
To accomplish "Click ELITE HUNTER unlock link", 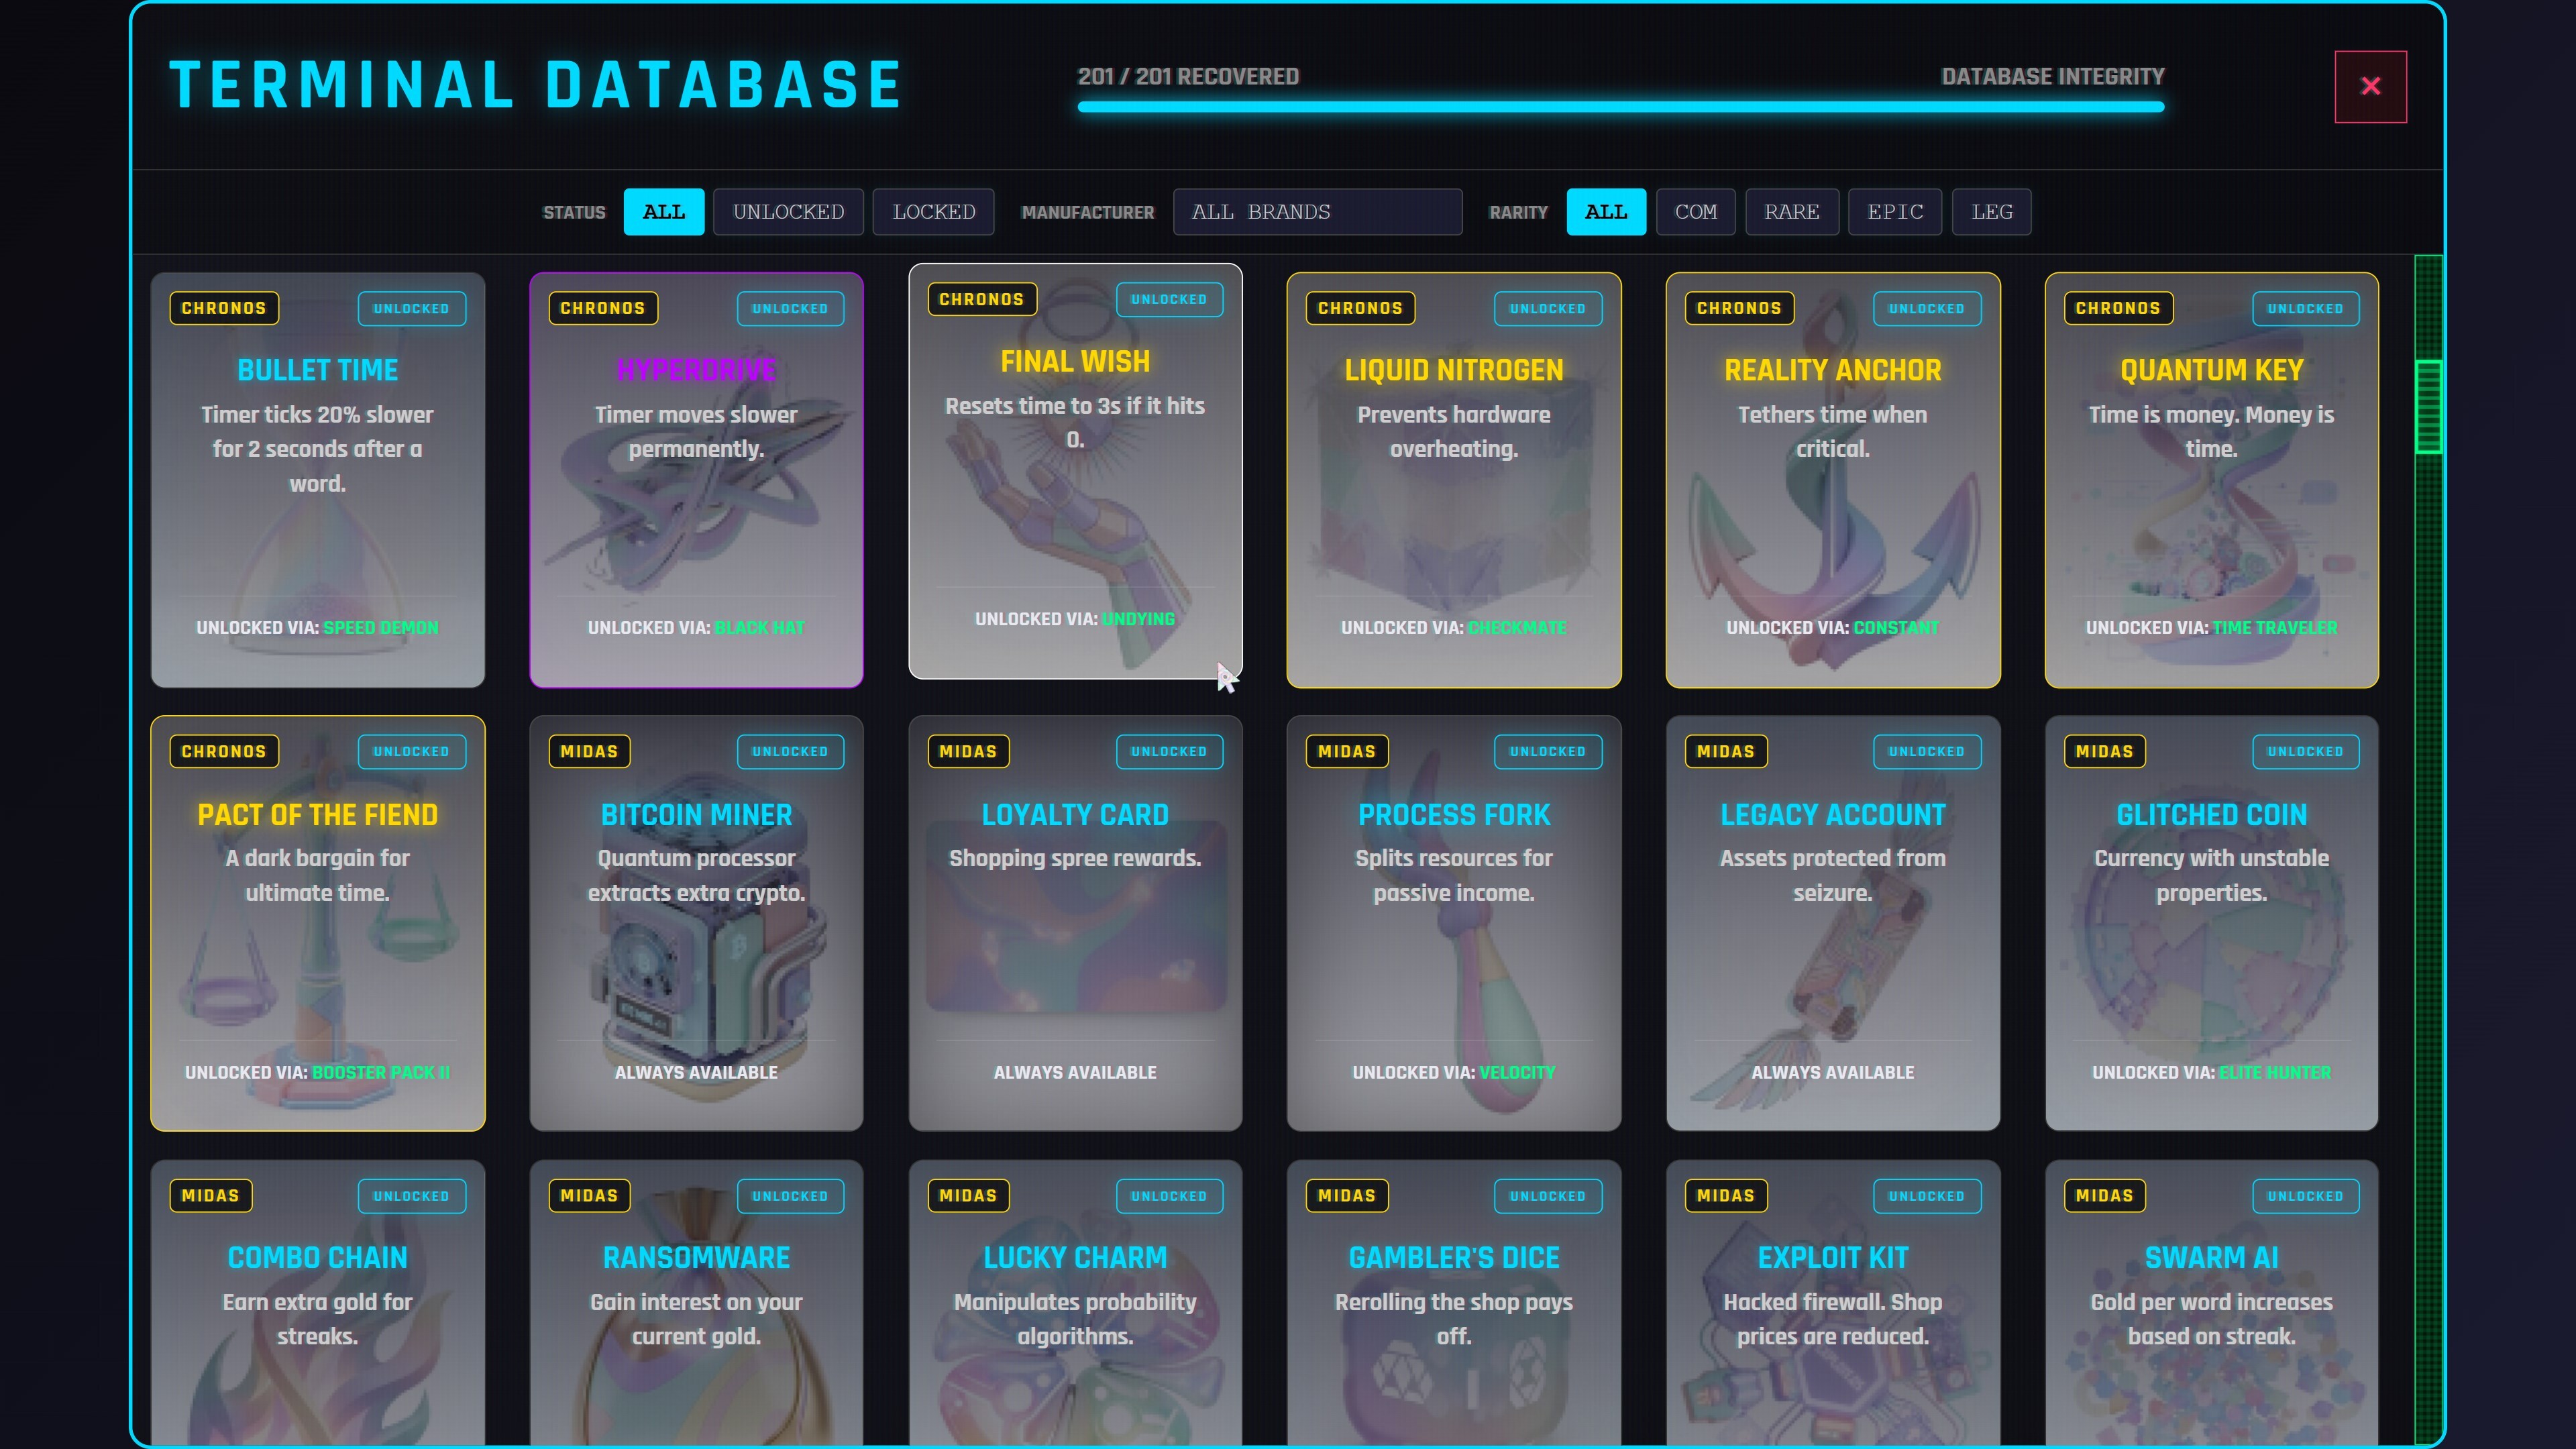I will coord(2275,1072).
